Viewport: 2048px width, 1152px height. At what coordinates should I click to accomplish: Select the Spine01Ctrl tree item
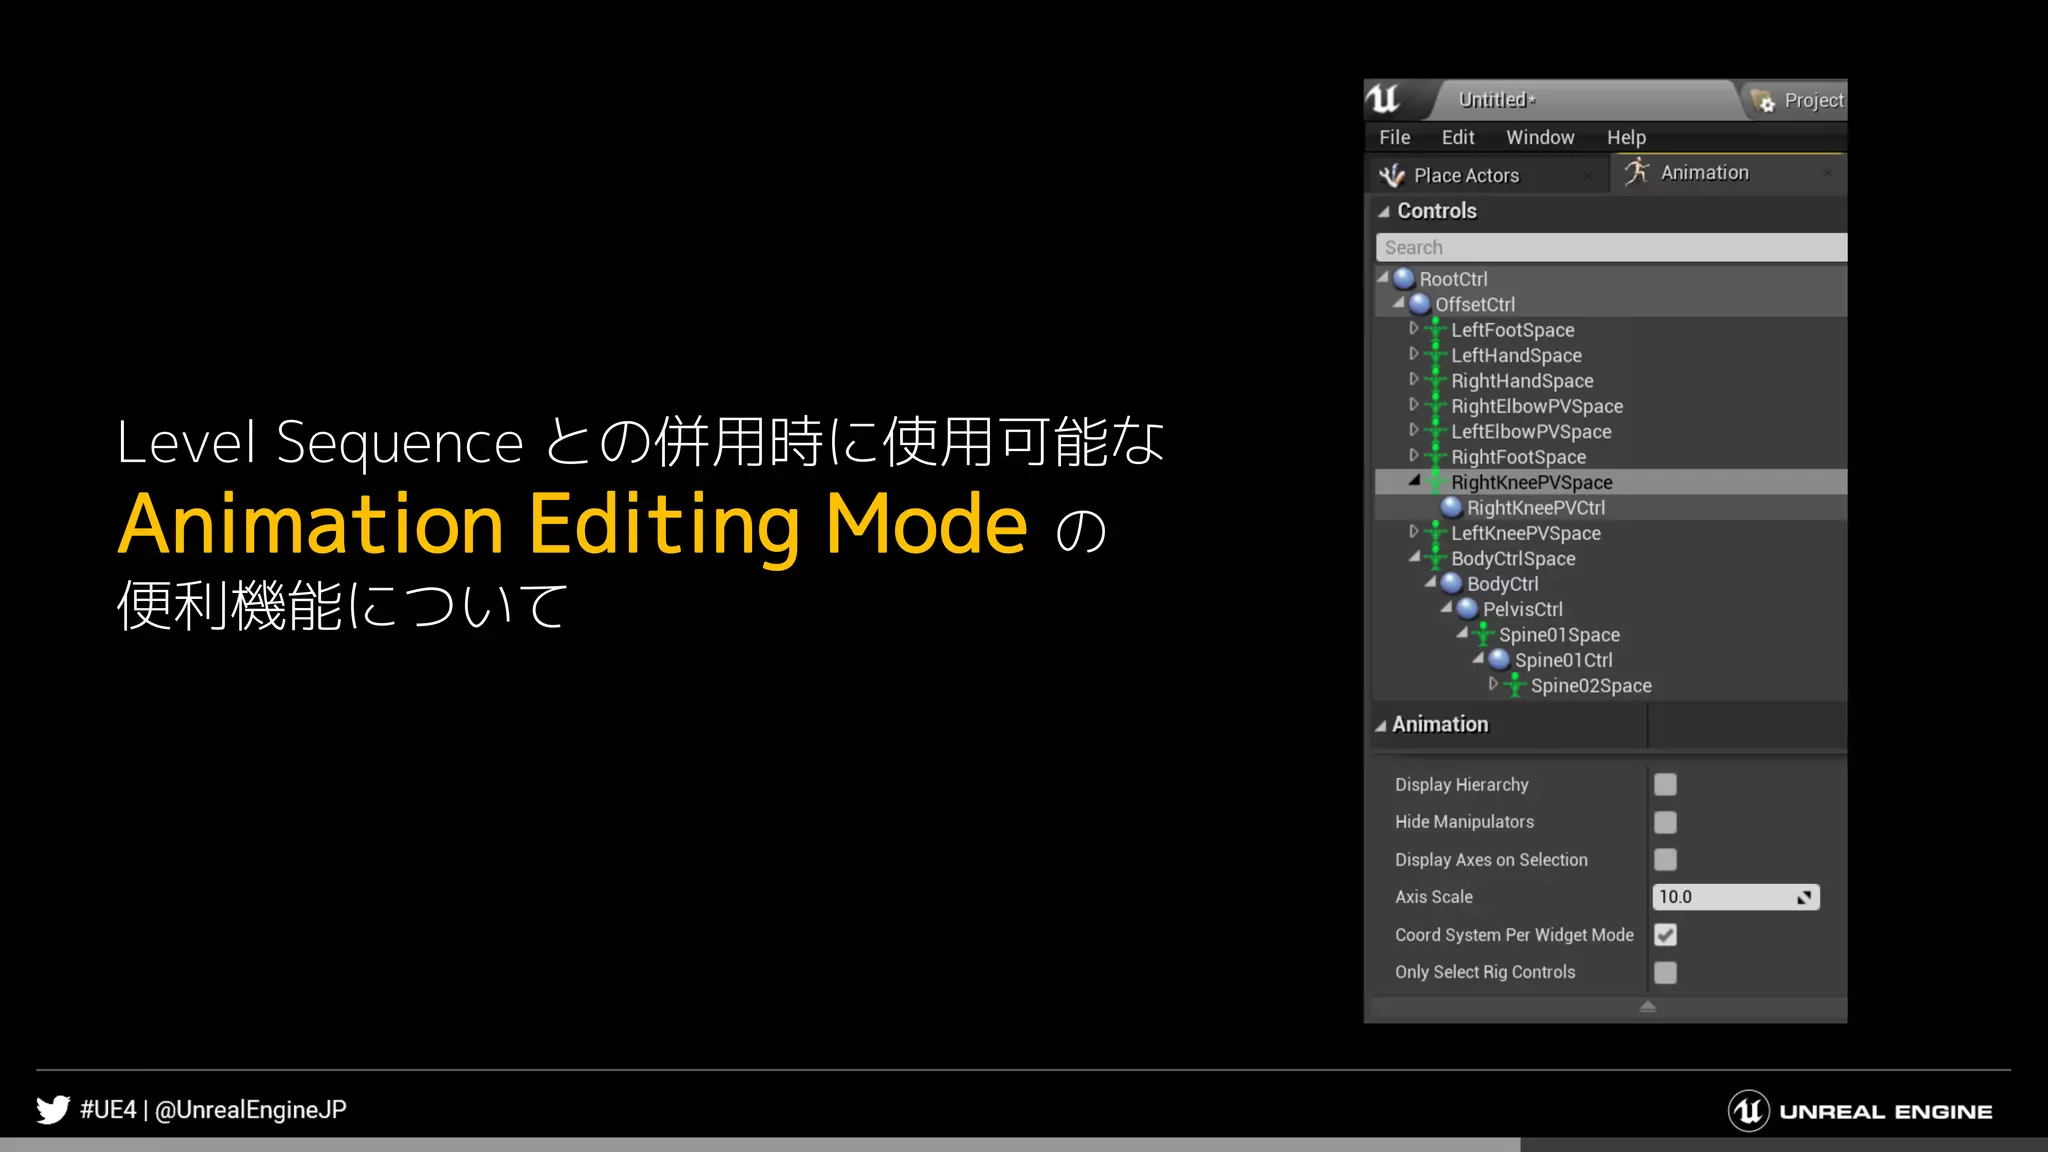coord(1563,660)
